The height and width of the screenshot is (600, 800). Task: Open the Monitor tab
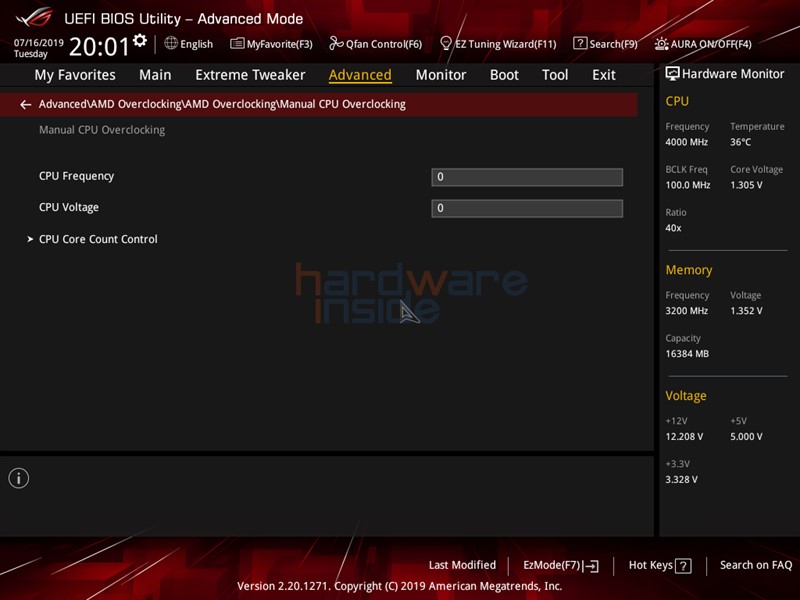click(x=441, y=75)
